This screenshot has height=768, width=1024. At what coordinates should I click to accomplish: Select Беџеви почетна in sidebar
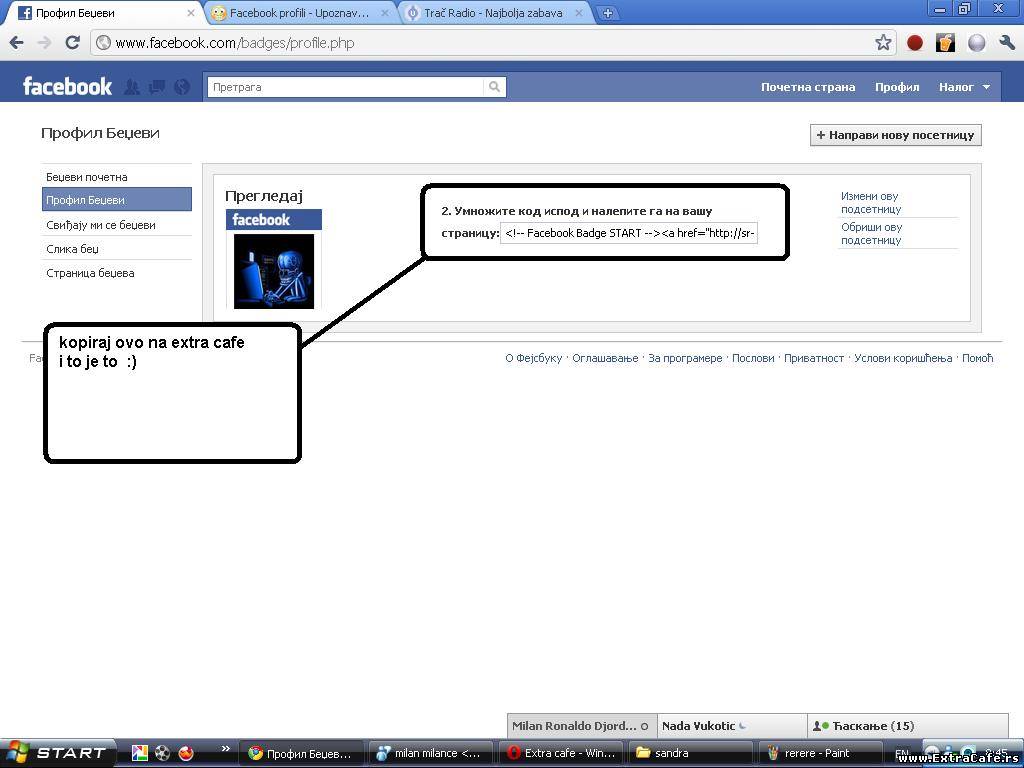pos(117,177)
